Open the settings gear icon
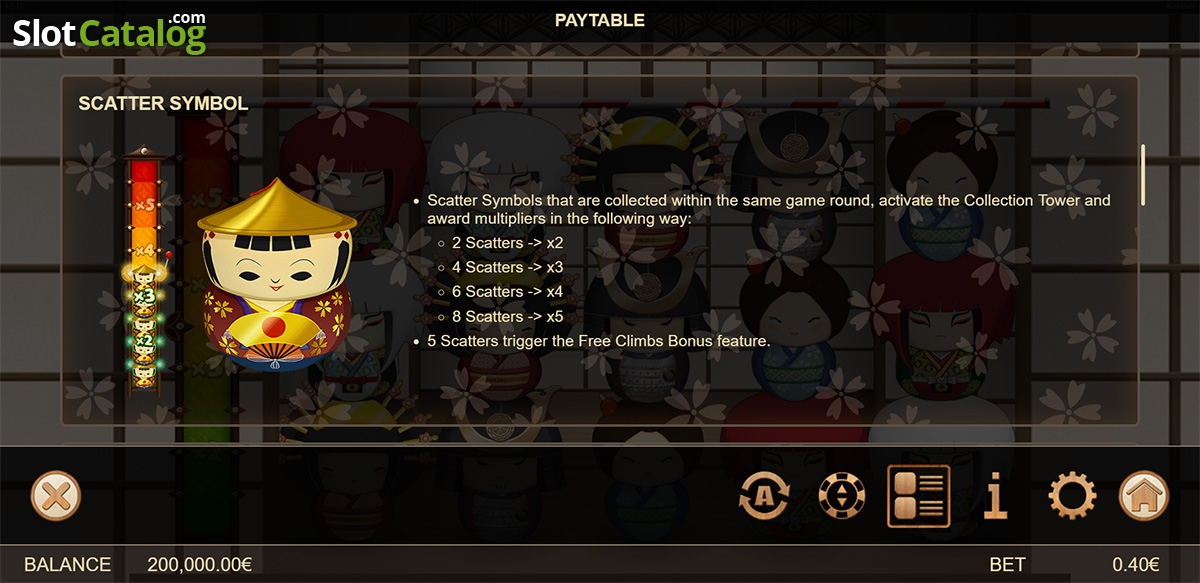The width and height of the screenshot is (1200, 583). [1072, 496]
